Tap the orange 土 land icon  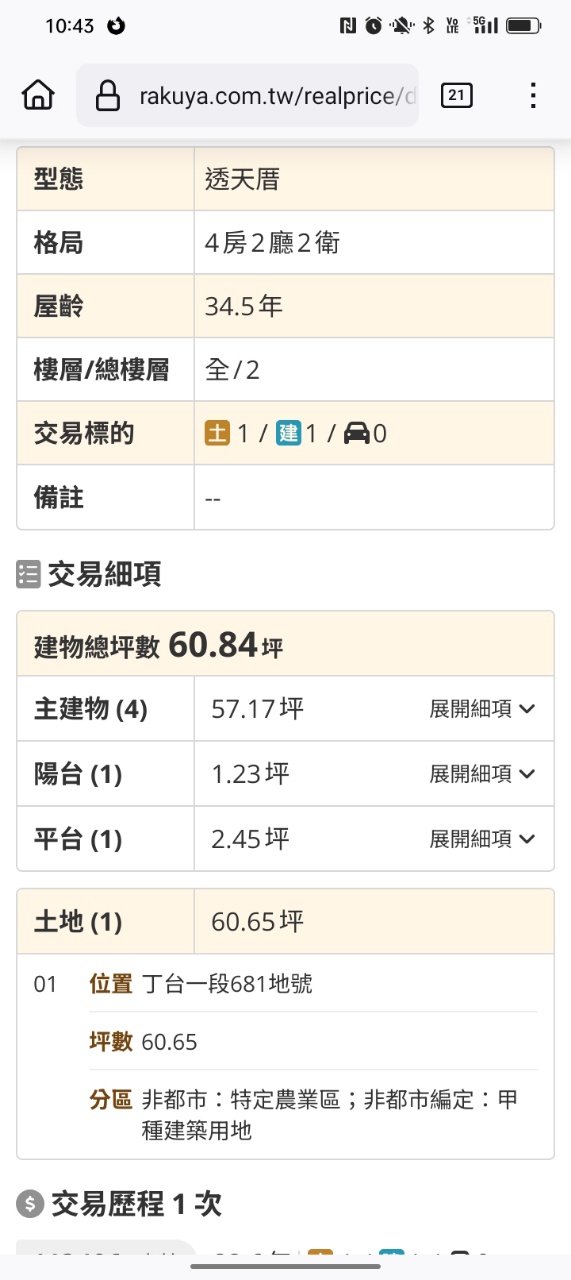click(217, 433)
